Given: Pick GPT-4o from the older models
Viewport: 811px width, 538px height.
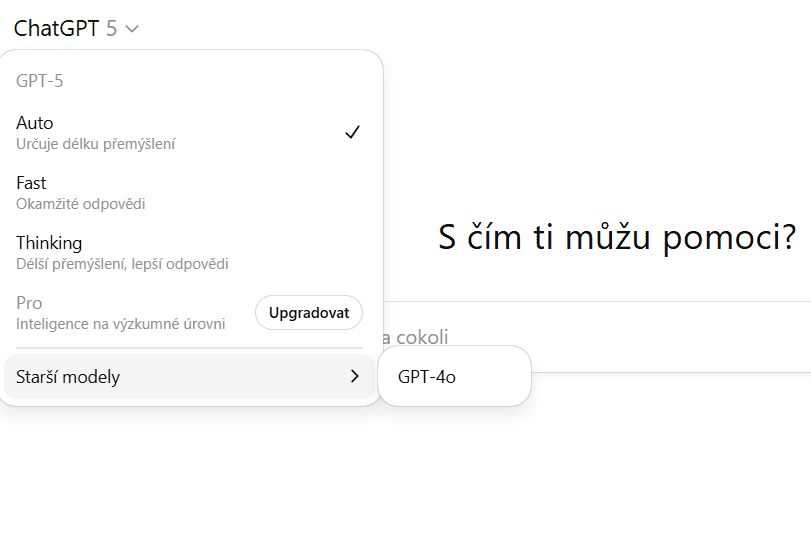Looking at the screenshot, I should (427, 377).
